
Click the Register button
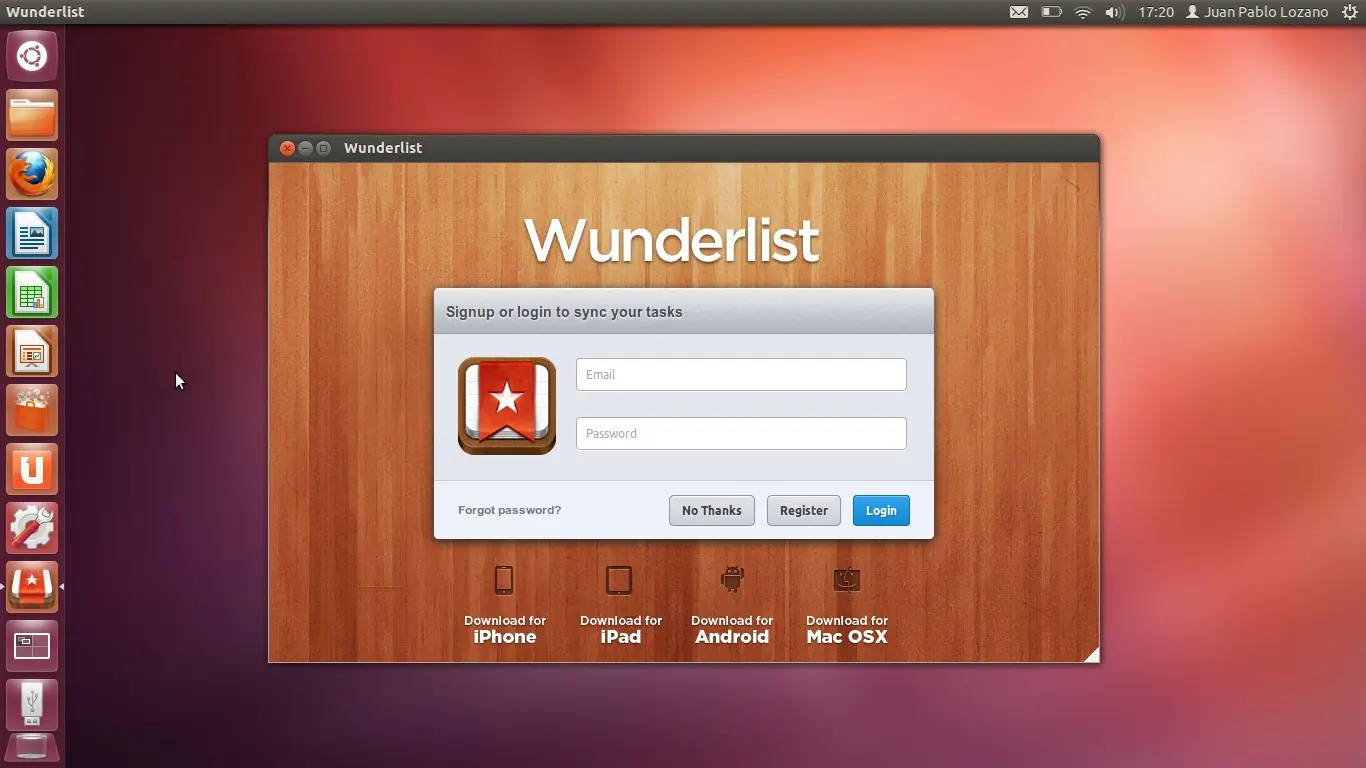804,510
